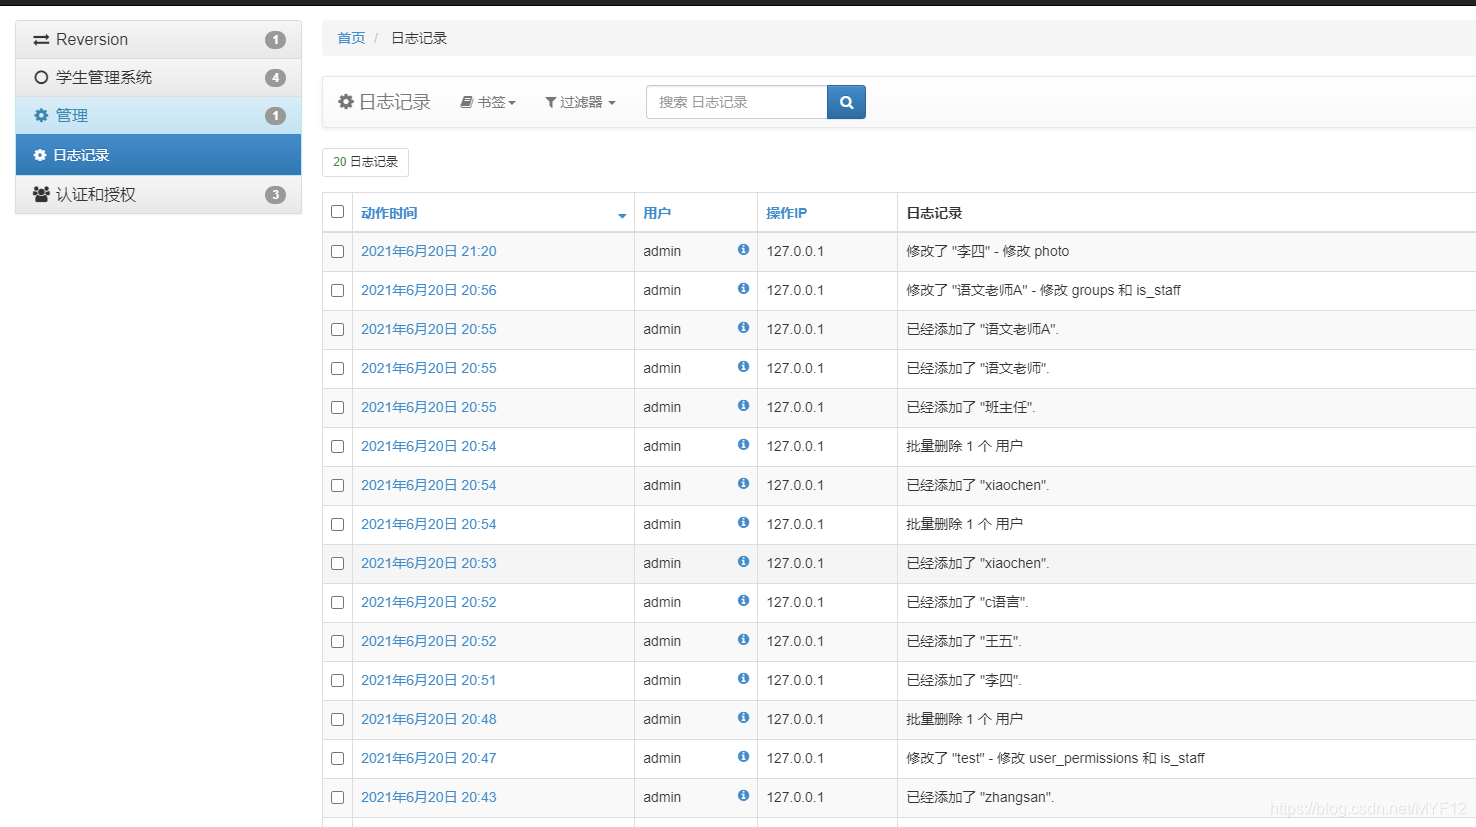Click the 20 日志记录 count button
This screenshot has width=1476, height=827.
click(x=365, y=162)
